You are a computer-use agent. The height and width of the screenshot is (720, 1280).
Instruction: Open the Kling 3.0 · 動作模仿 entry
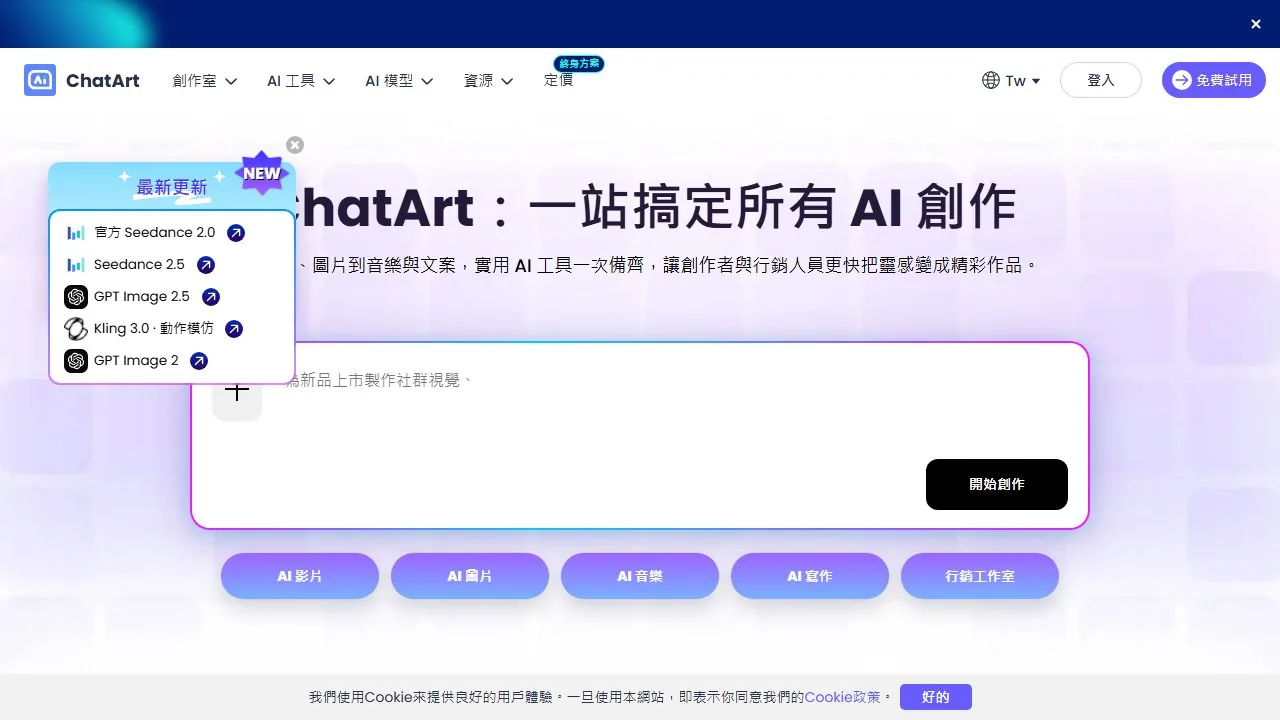(154, 329)
